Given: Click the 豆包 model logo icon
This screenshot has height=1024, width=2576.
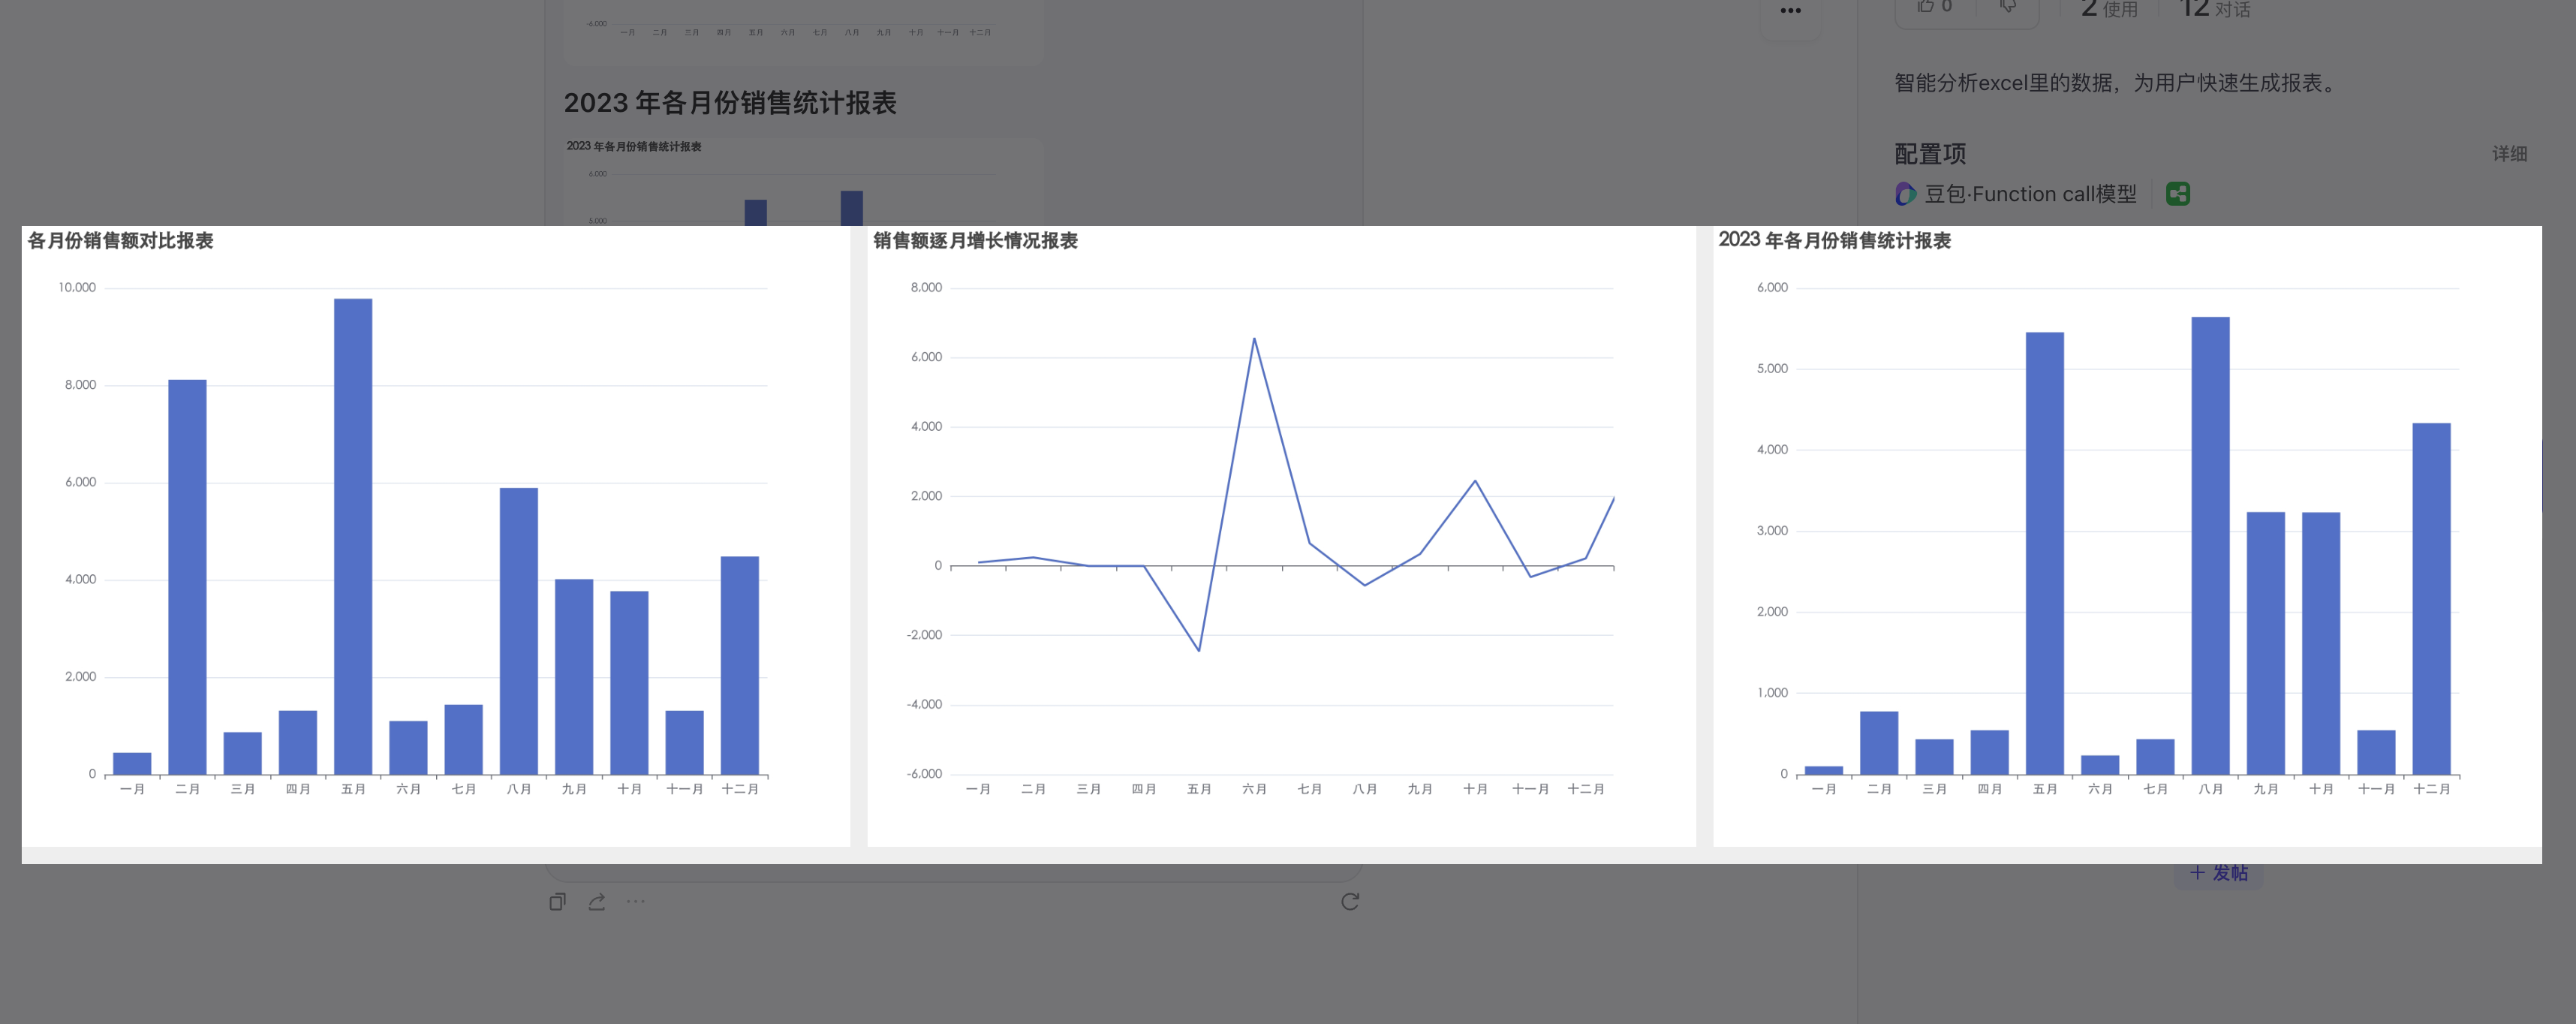Looking at the screenshot, I should (1906, 194).
